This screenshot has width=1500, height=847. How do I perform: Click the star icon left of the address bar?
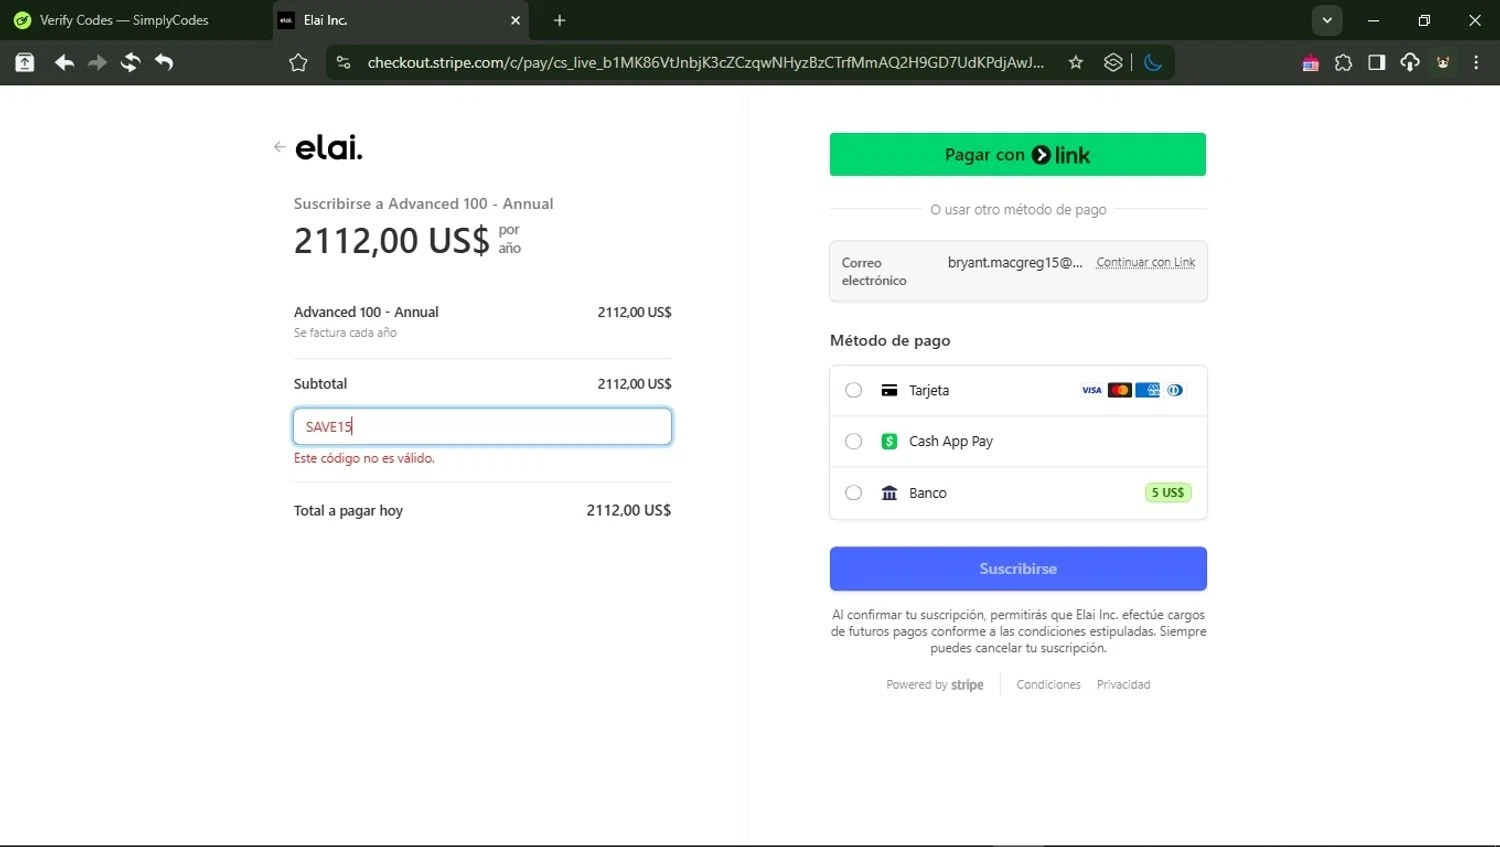[x=298, y=63]
